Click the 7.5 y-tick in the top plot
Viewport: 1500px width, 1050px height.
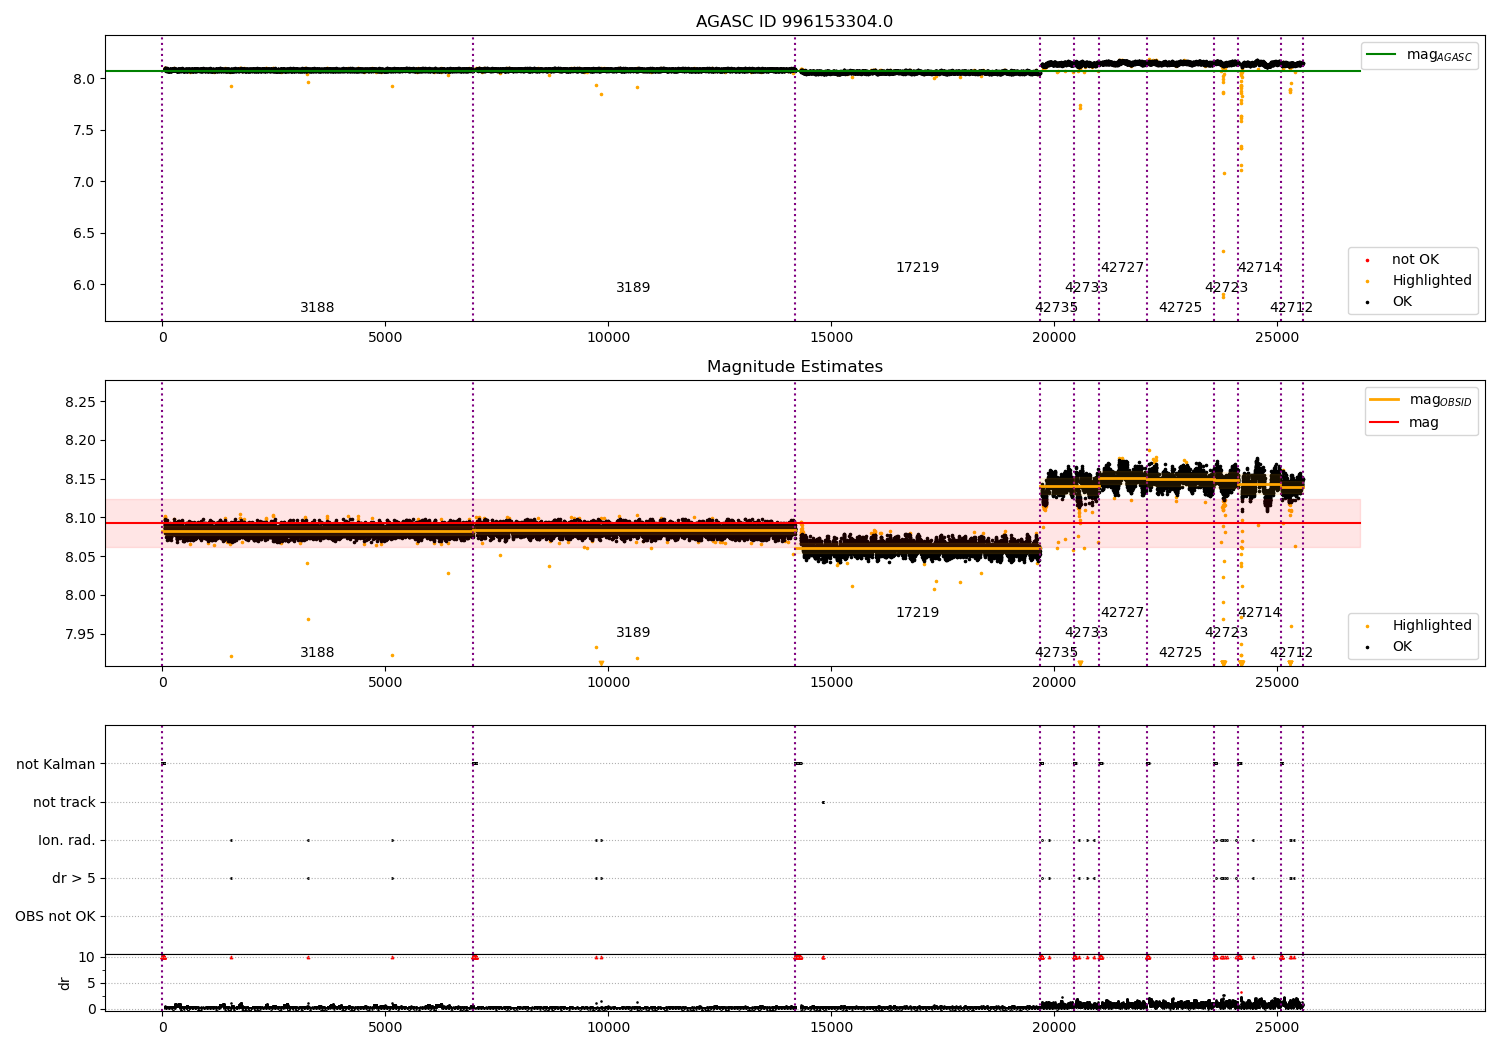click(x=84, y=131)
